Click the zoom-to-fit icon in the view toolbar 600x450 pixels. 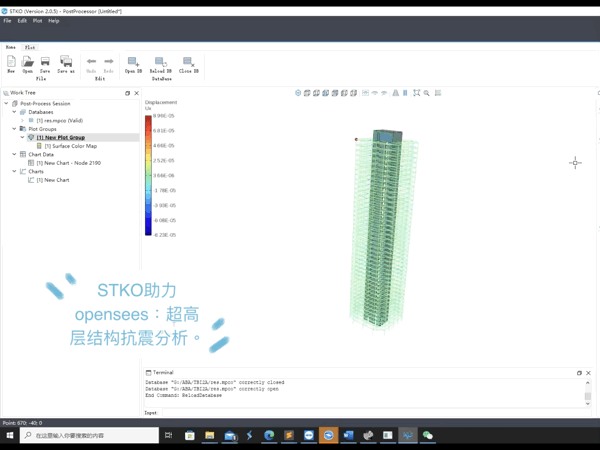coord(417,93)
